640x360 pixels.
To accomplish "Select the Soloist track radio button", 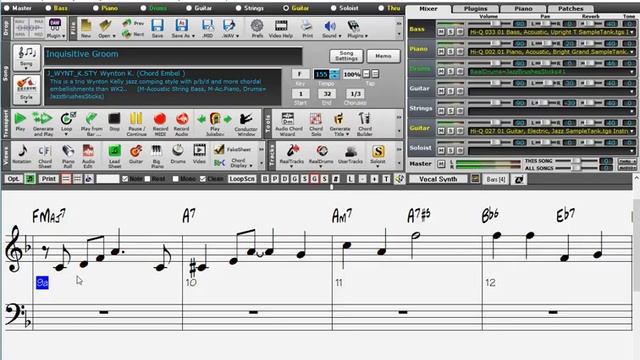I will click(333, 8).
